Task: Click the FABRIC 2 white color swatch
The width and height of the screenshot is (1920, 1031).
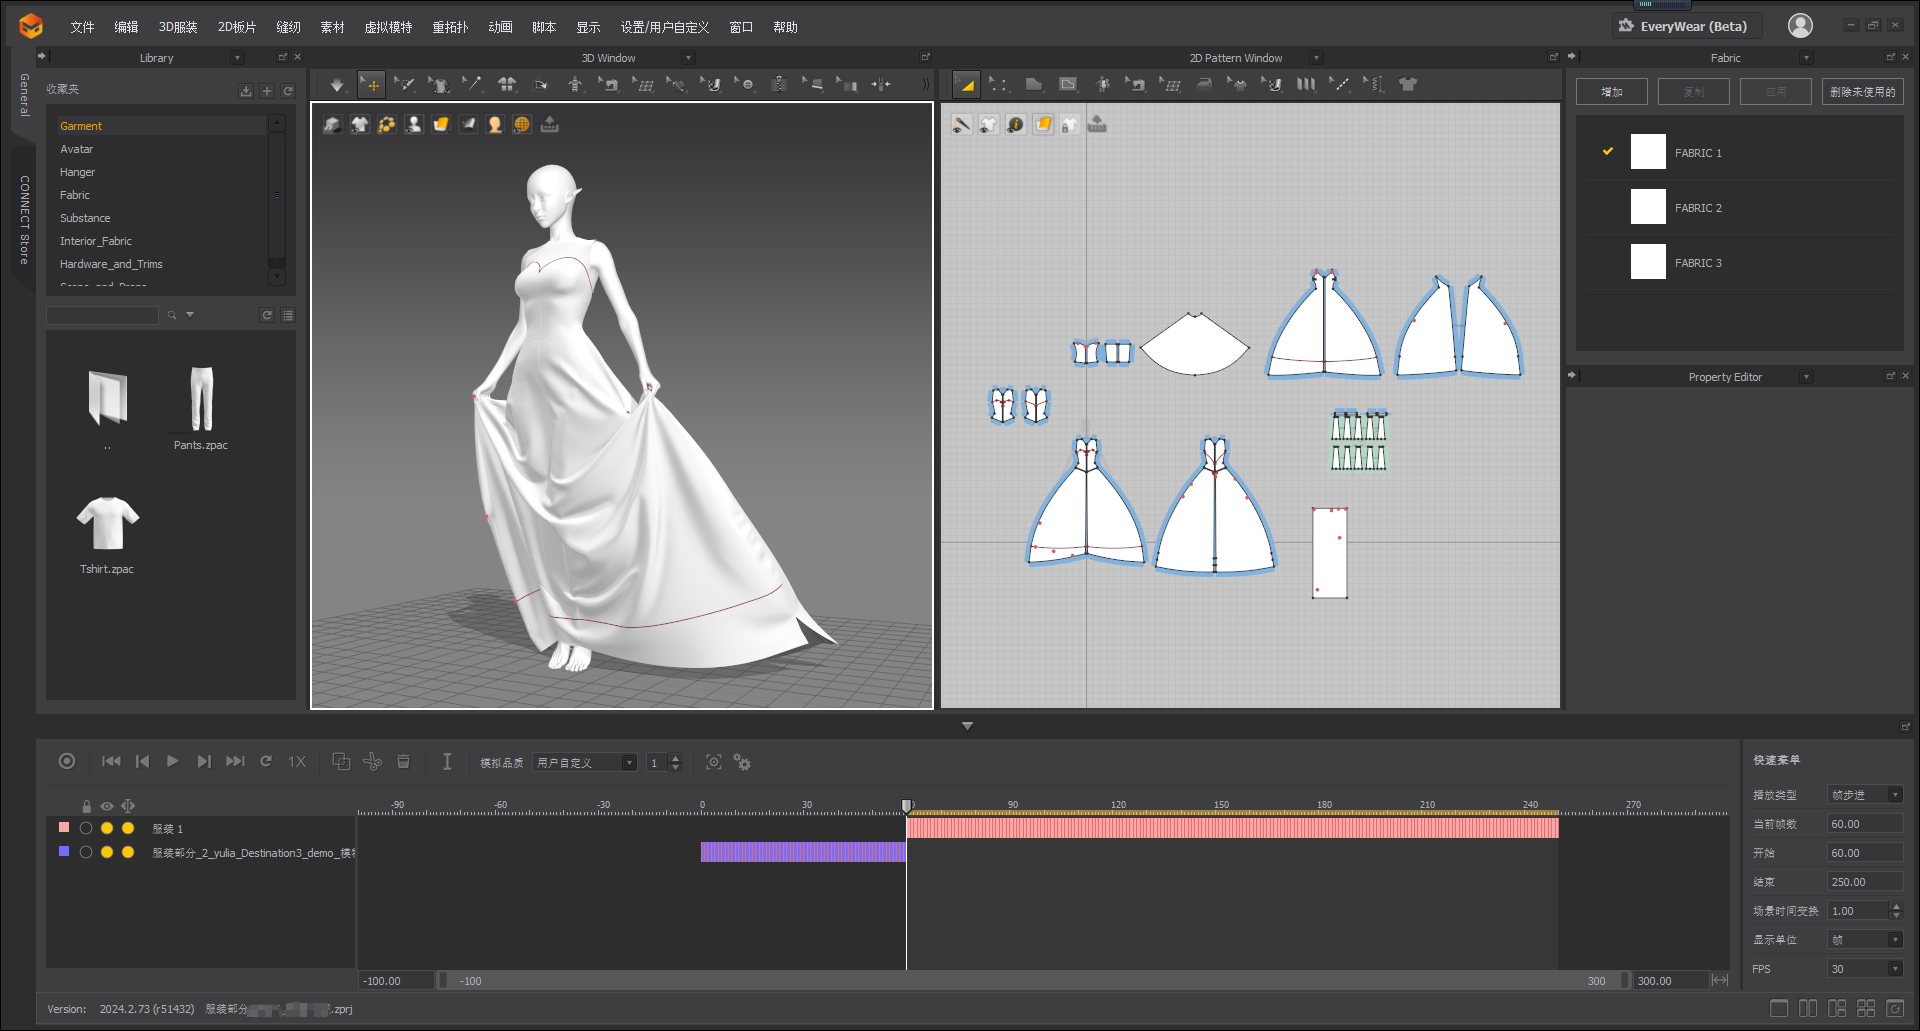Action: pos(1648,207)
